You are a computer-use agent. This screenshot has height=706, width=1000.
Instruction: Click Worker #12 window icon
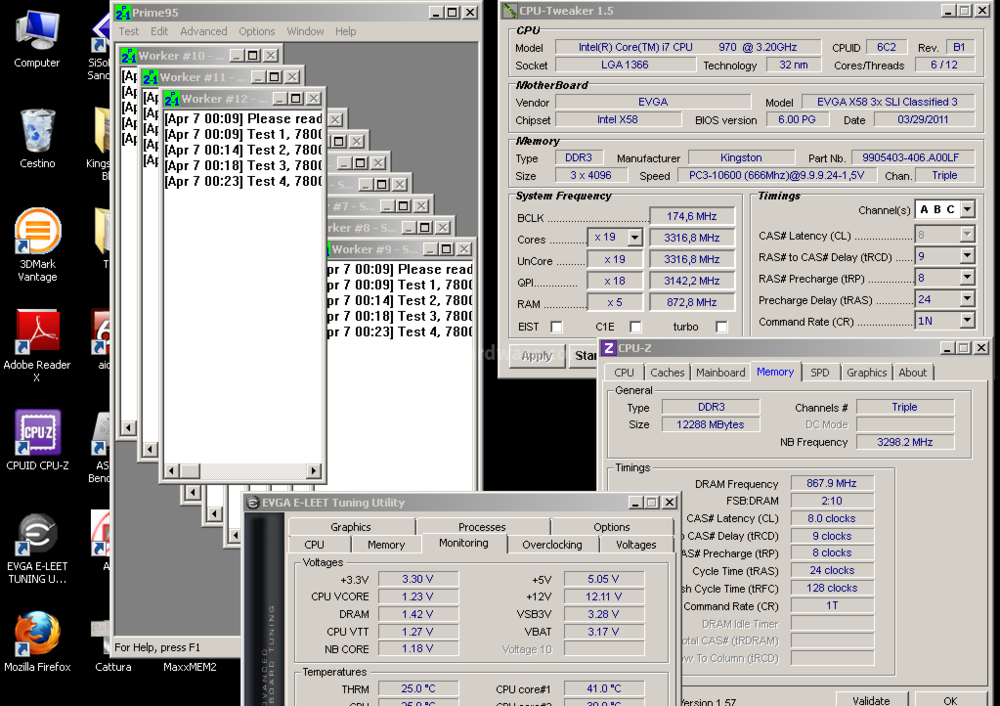pos(172,99)
